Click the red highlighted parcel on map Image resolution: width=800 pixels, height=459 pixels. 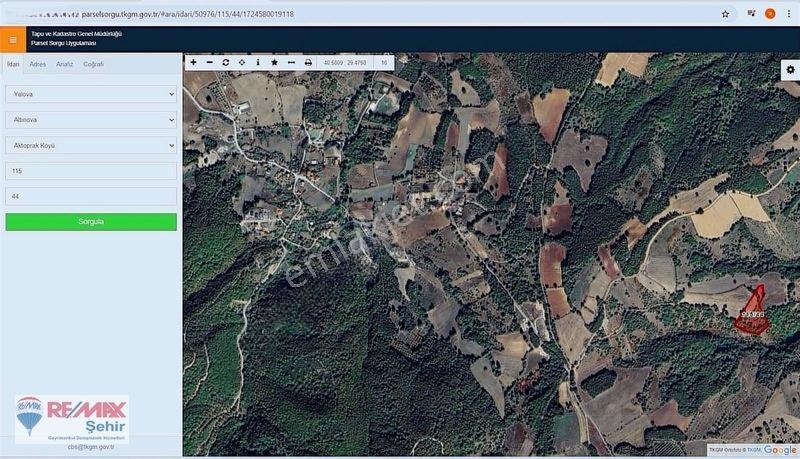[x=753, y=312]
